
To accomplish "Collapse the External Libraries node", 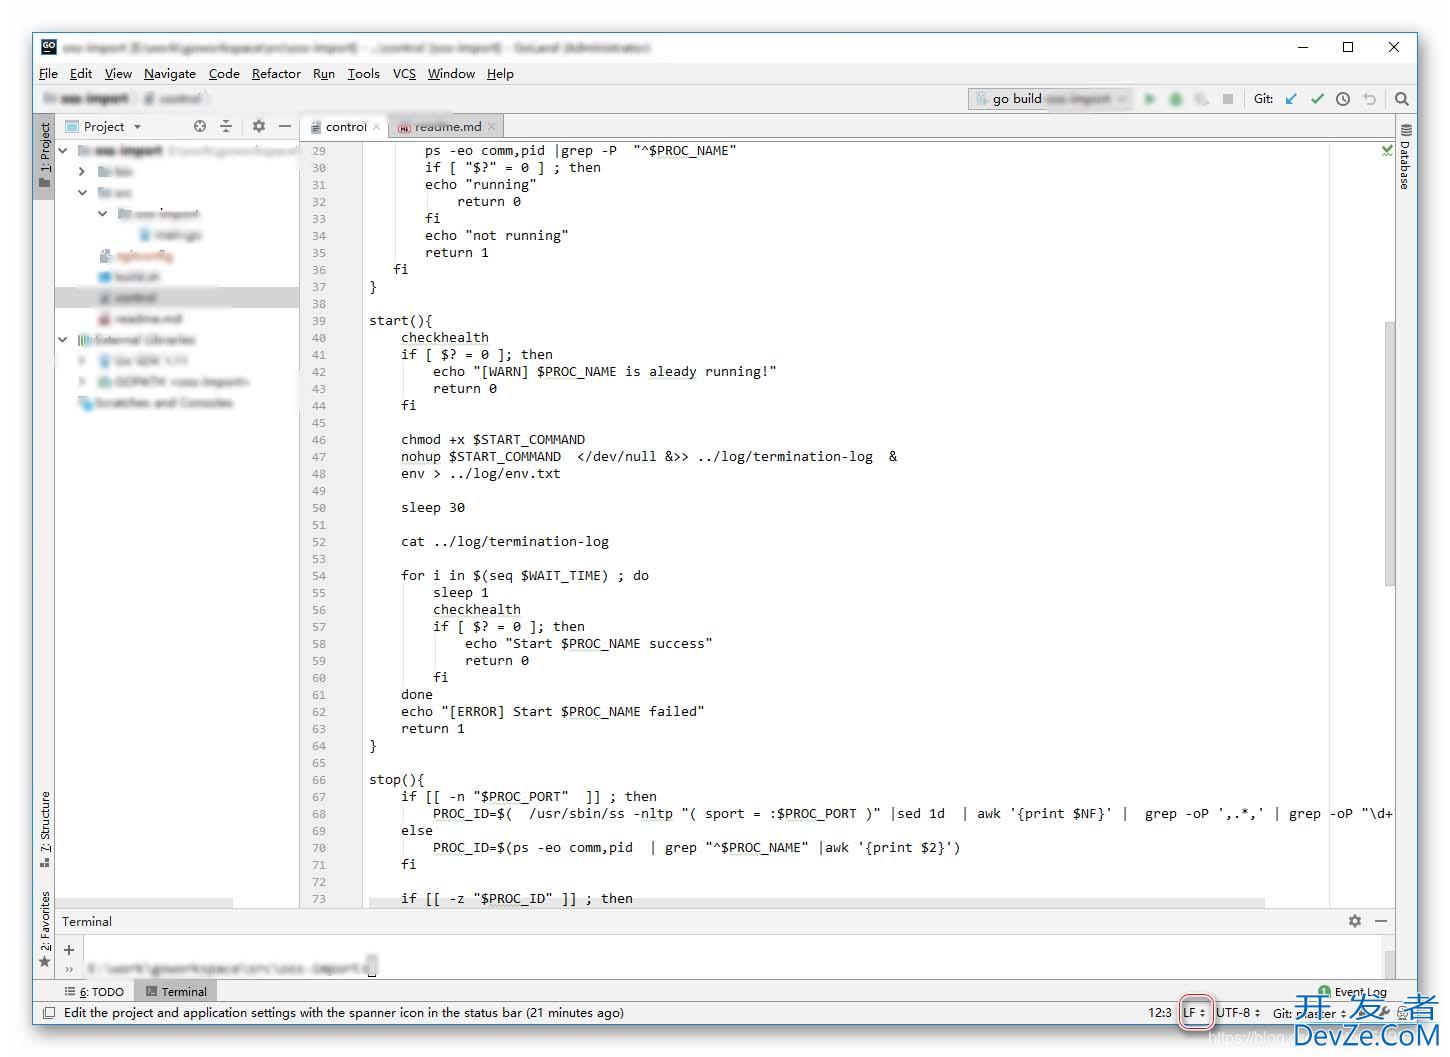I will click(x=63, y=340).
